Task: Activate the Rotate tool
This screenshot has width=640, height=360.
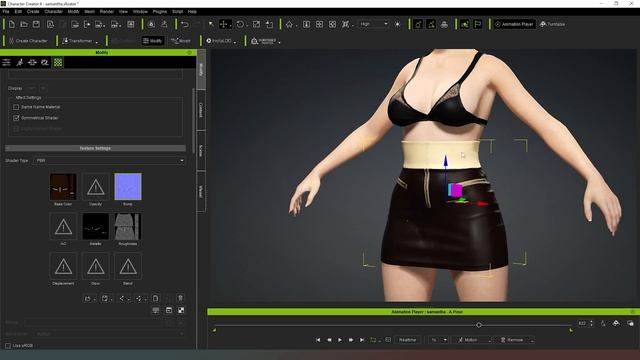Action: [x=240, y=24]
